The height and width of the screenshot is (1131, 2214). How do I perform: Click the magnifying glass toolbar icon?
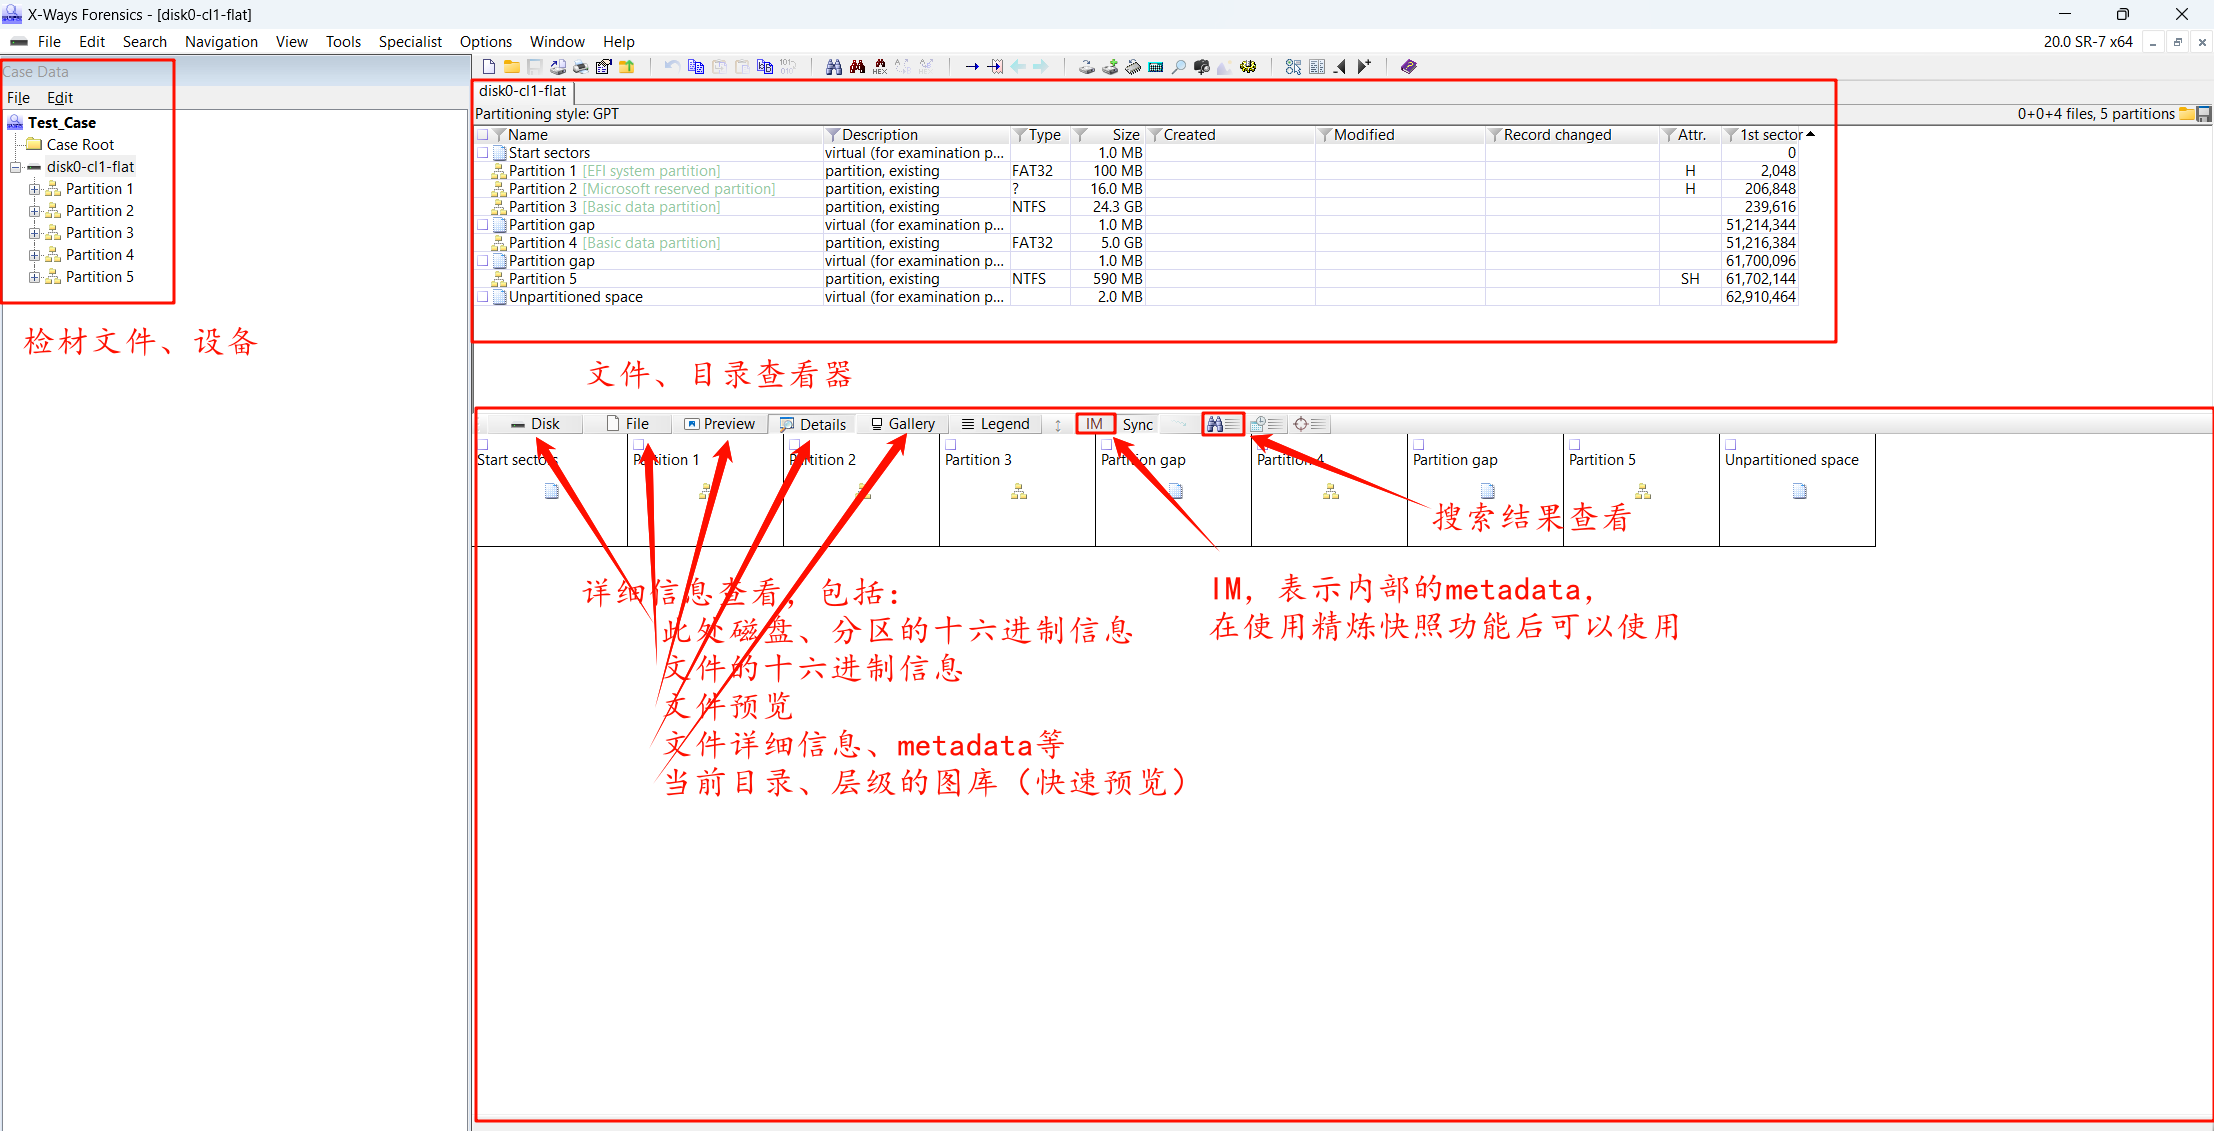tap(1179, 67)
